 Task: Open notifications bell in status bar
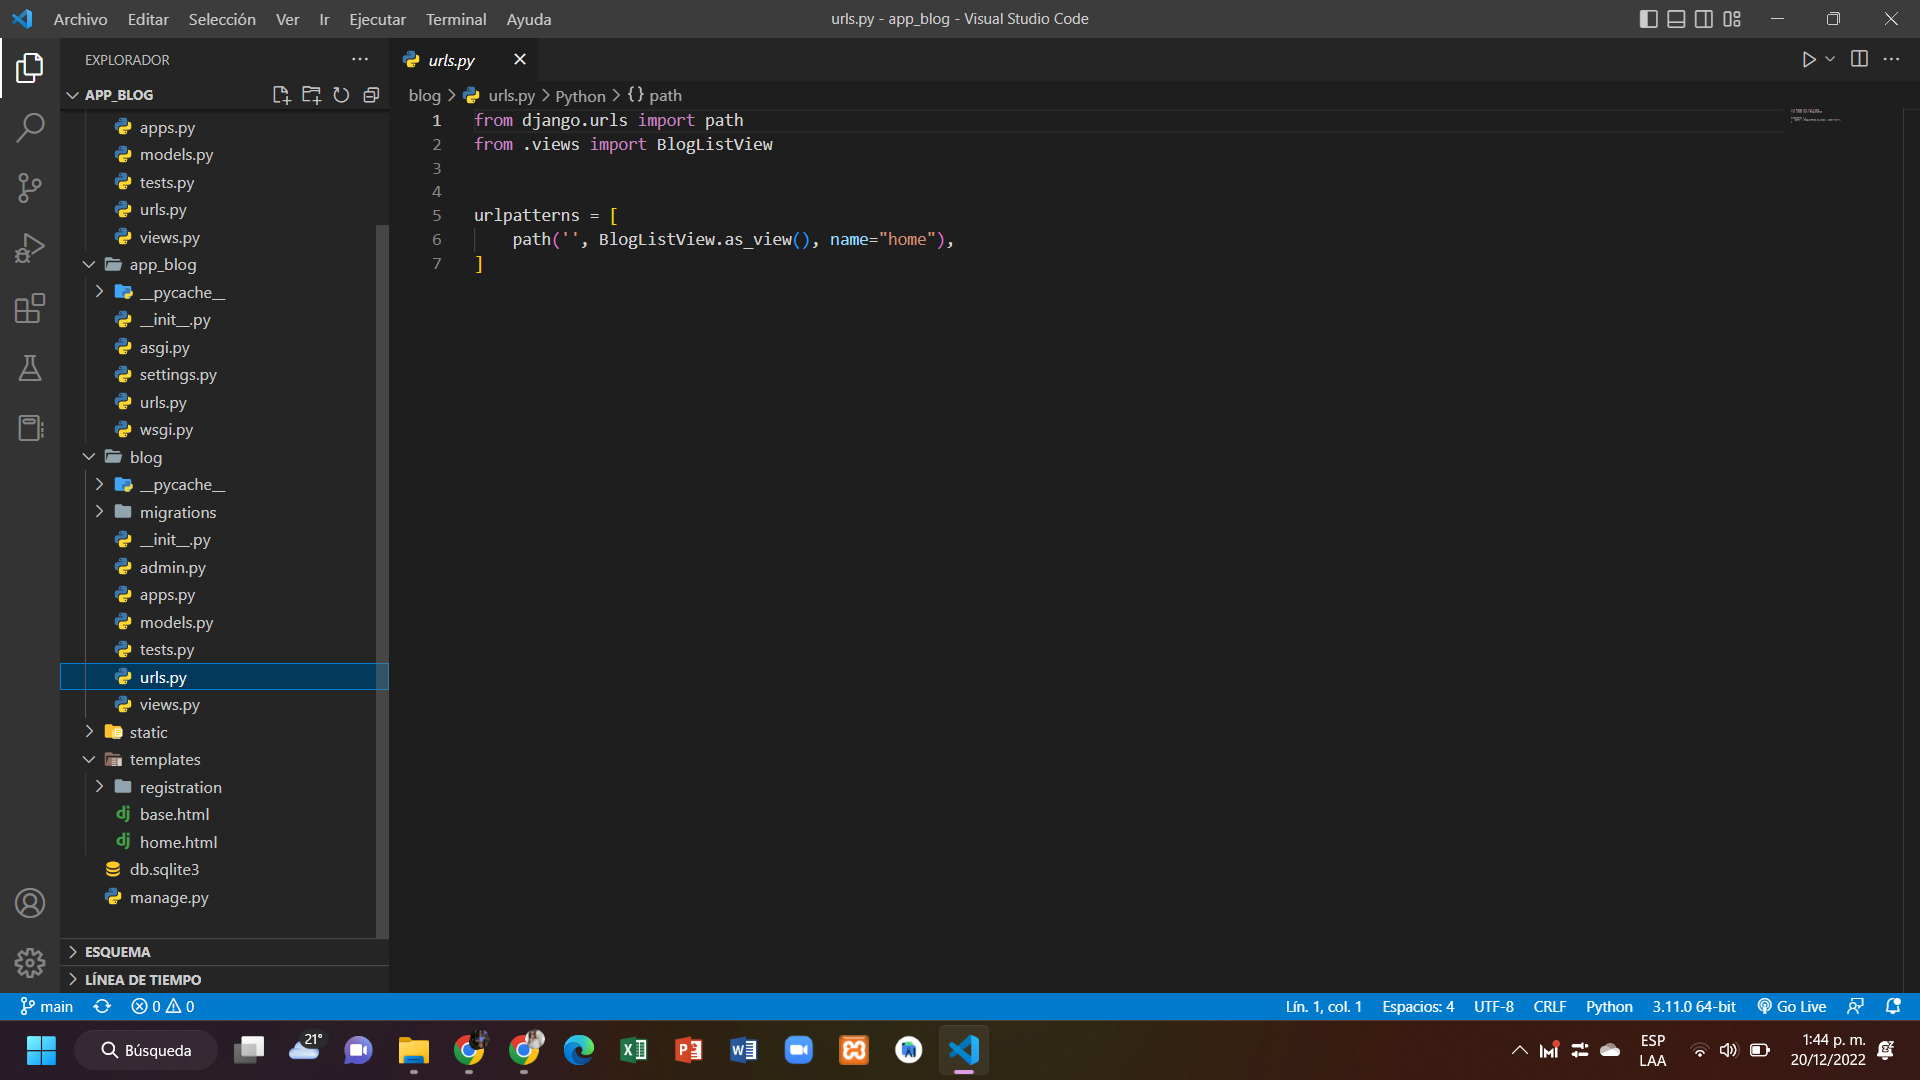(x=1893, y=1006)
